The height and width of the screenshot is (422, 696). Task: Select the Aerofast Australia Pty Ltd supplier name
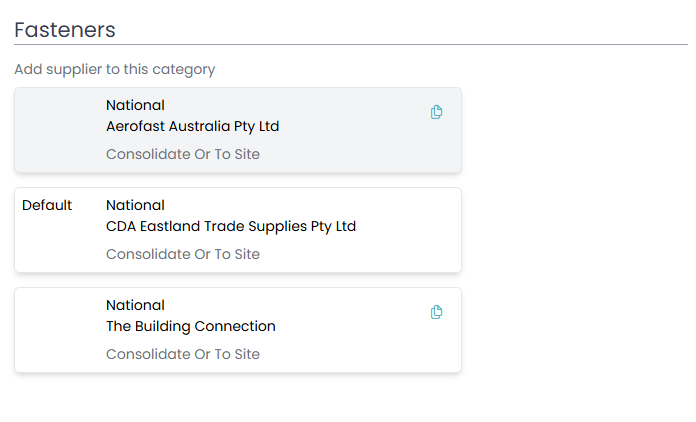[193, 127]
